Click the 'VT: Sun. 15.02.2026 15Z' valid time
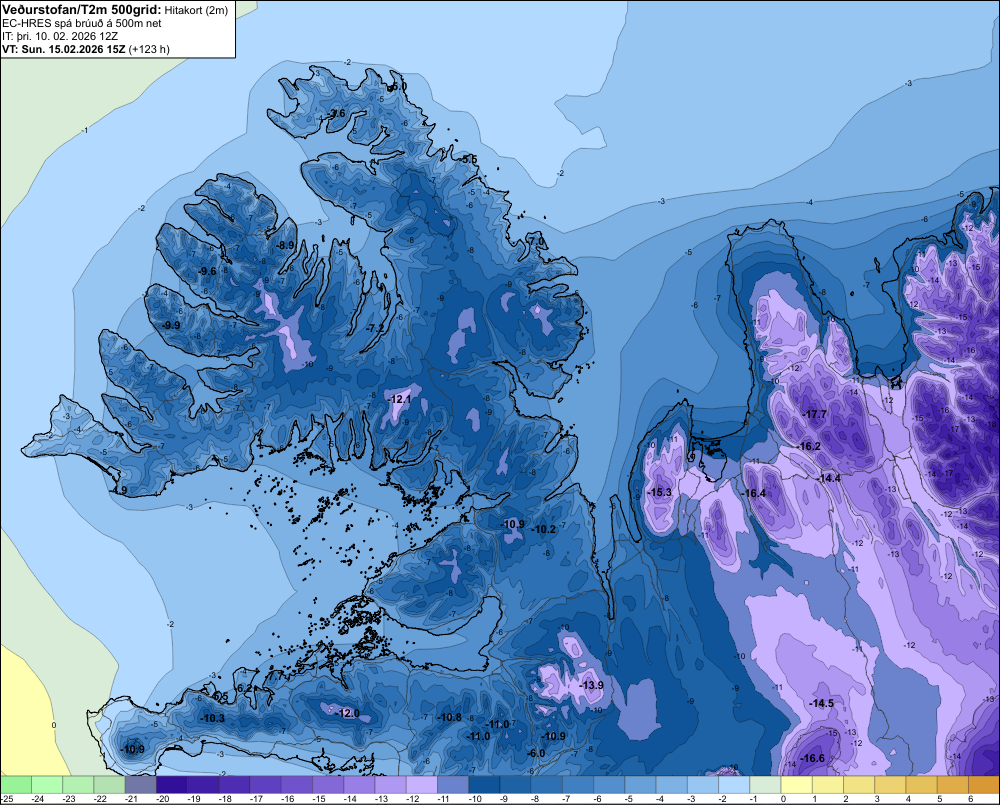This screenshot has height=805, width=1000. (x=64, y=49)
